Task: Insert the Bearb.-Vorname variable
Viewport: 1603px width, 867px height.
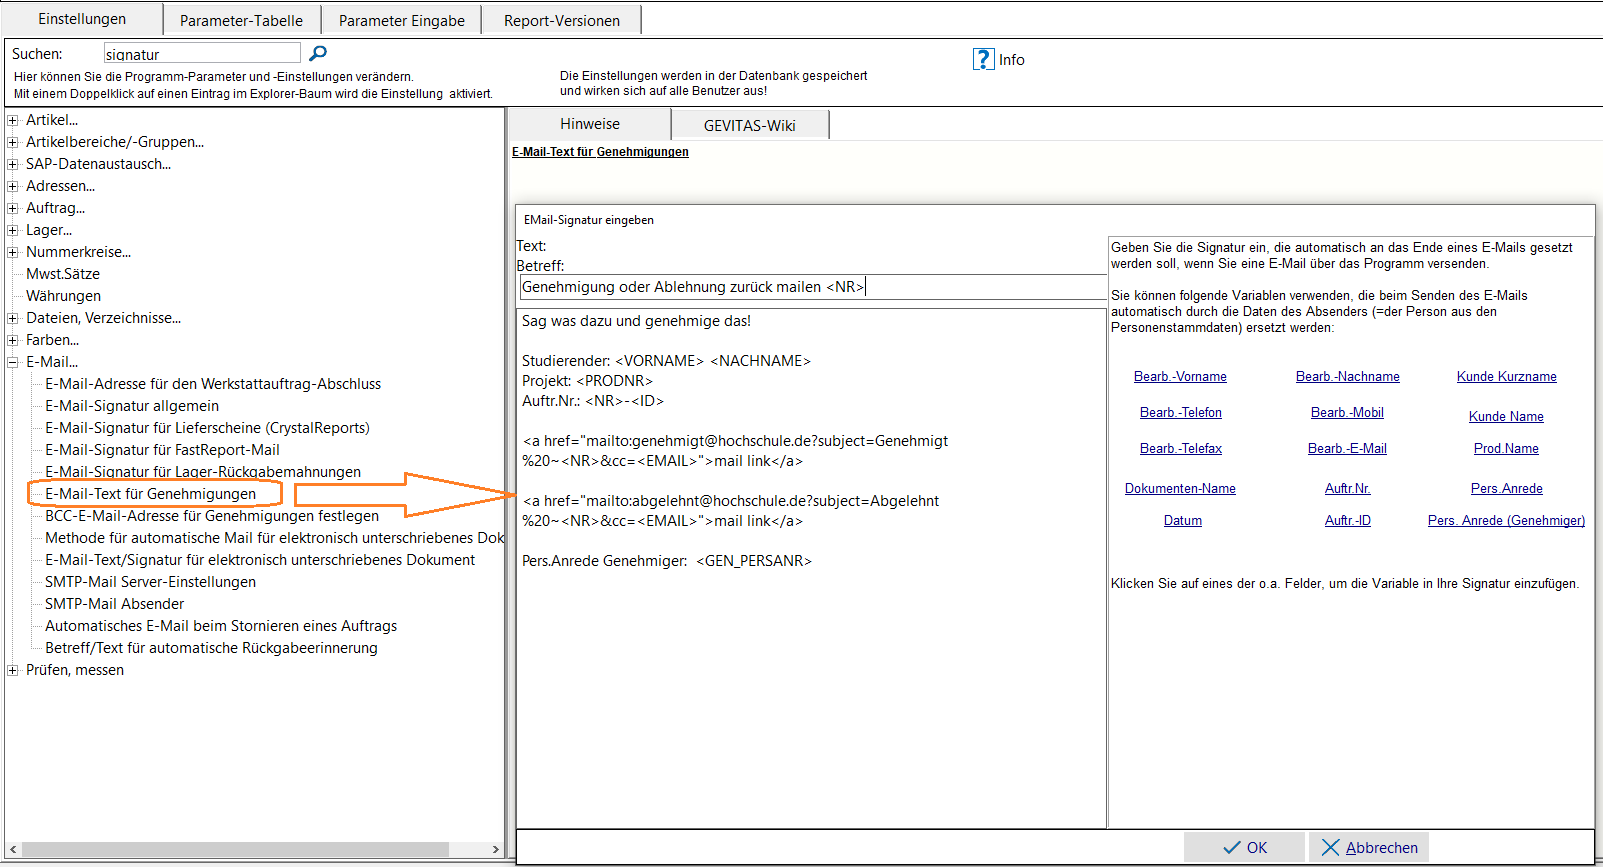Action: pos(1180,377)
